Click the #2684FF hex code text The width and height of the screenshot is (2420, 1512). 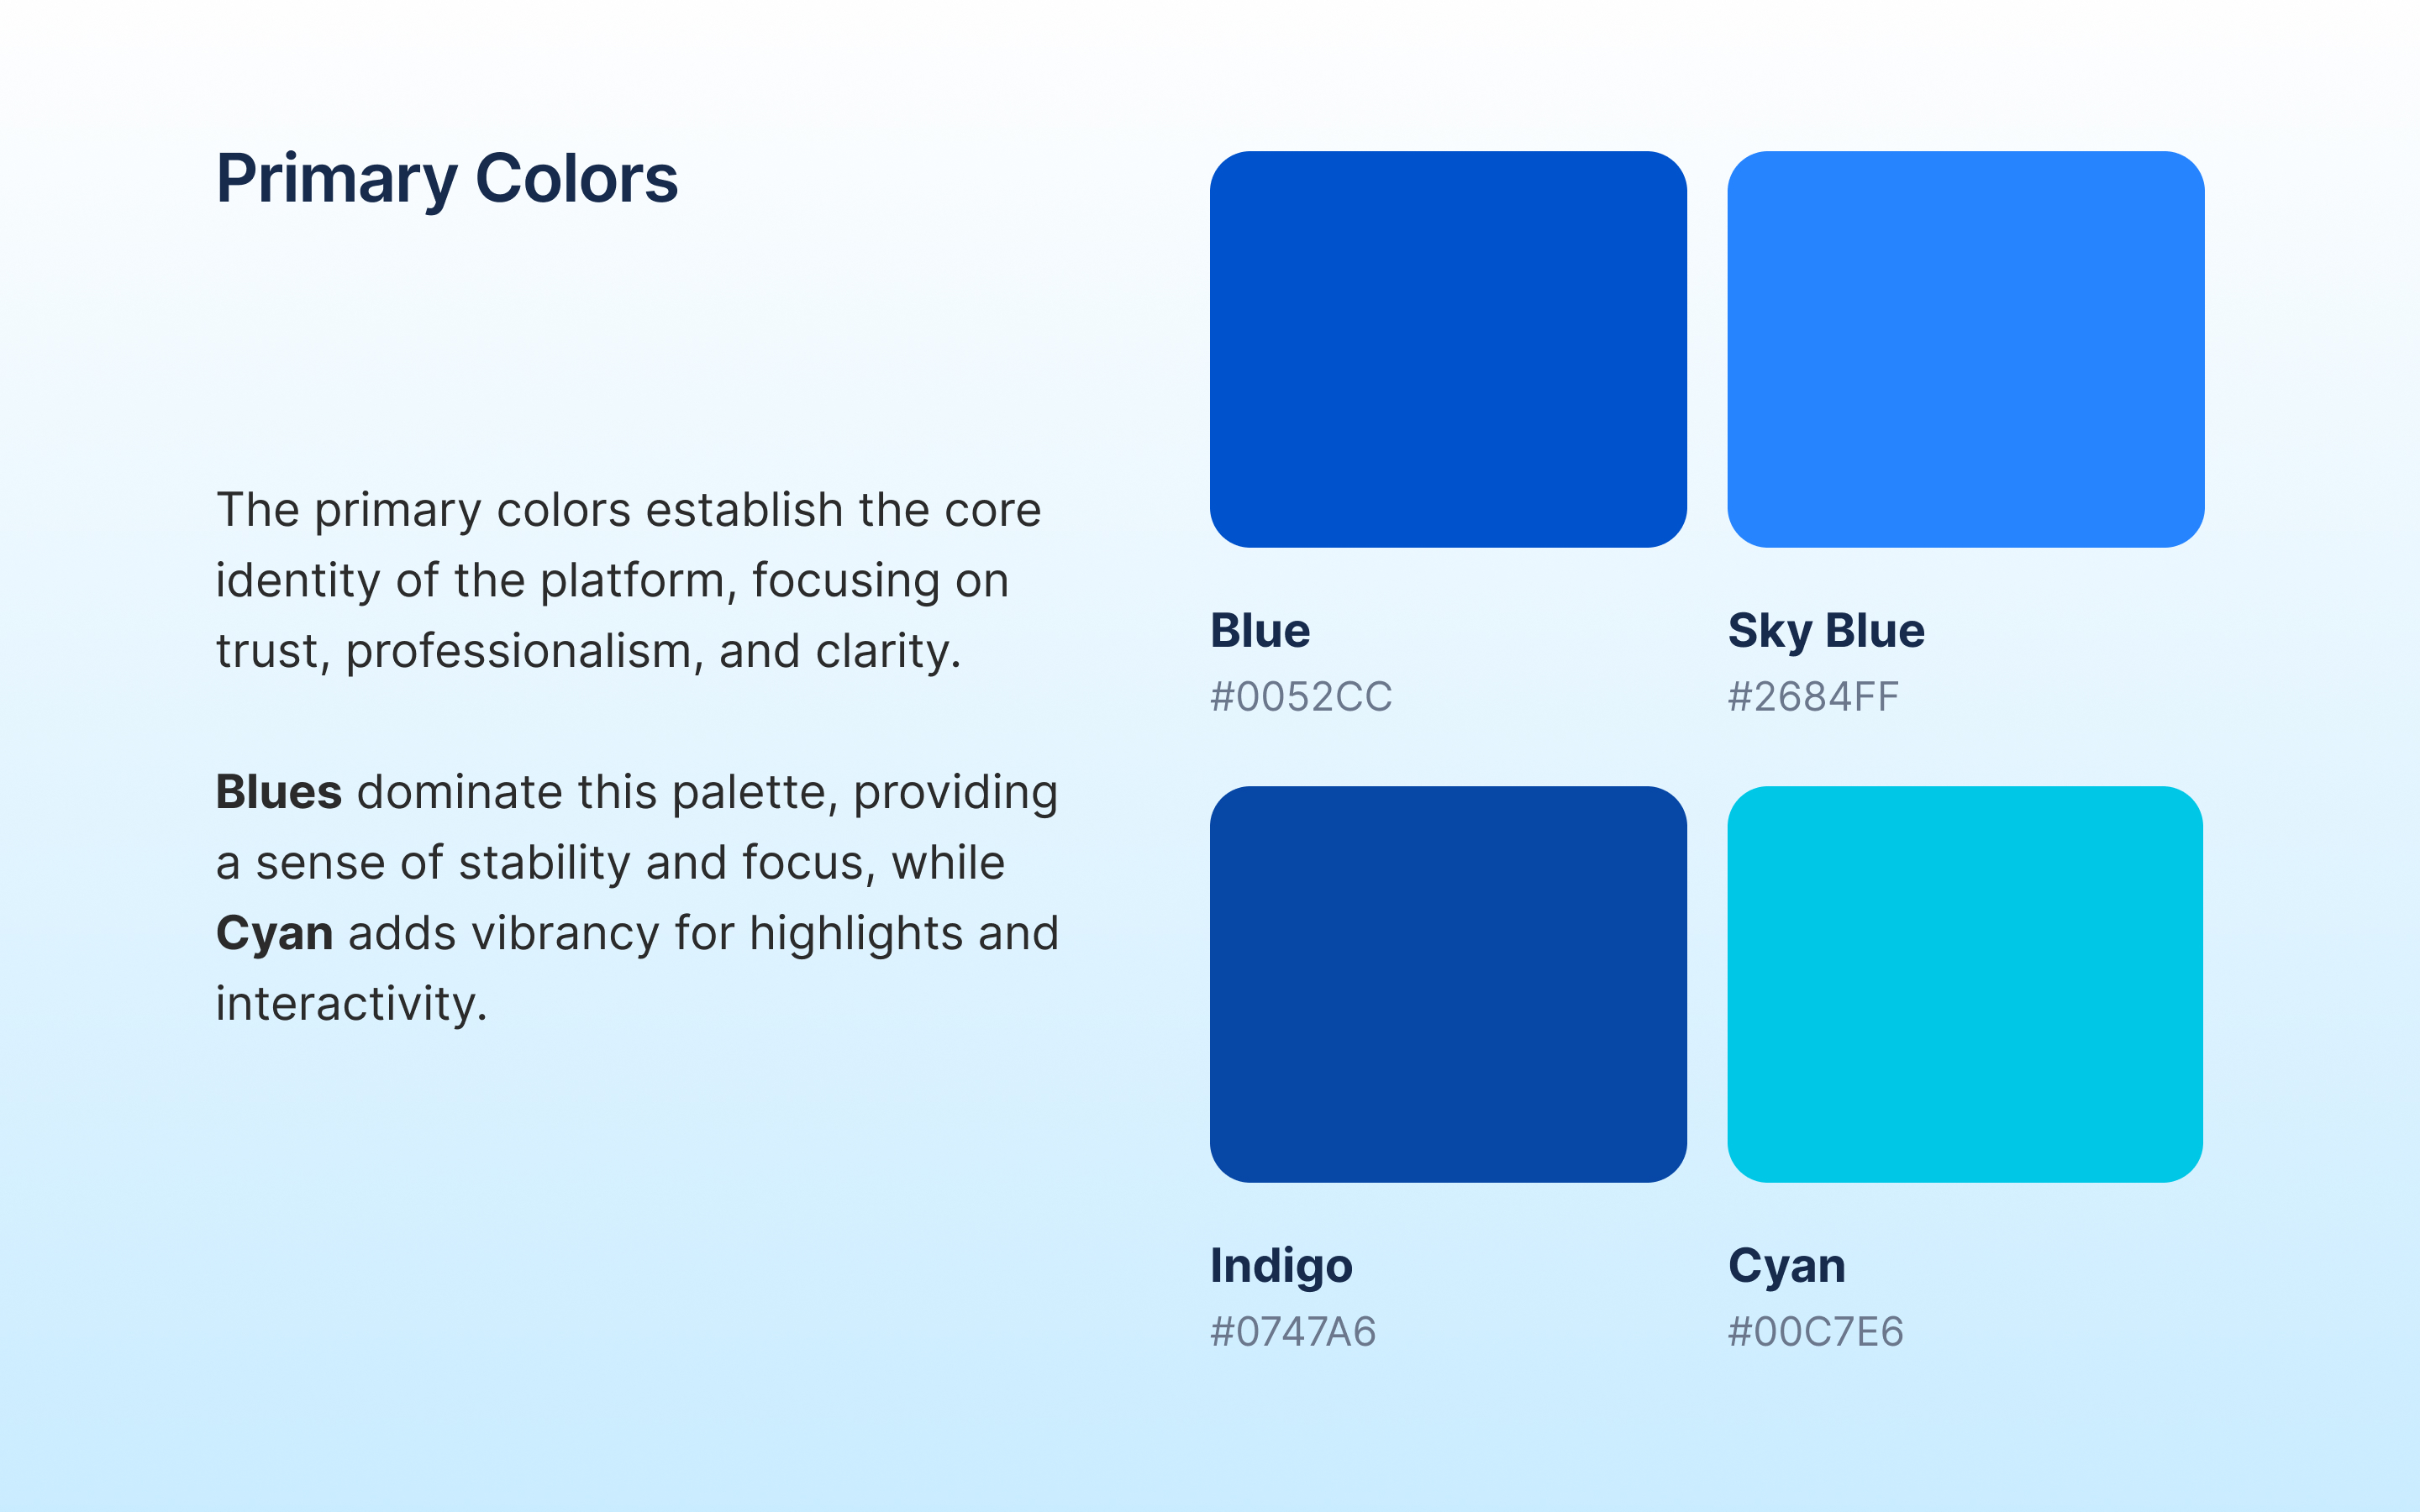[x=1813, y=697]
